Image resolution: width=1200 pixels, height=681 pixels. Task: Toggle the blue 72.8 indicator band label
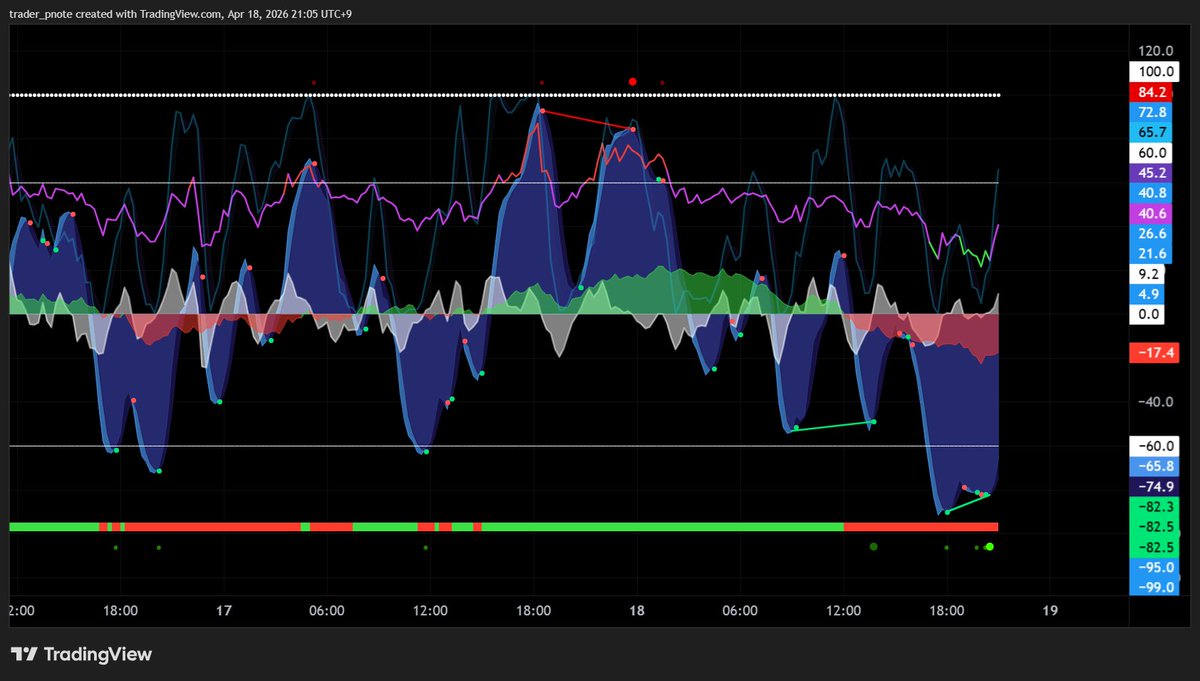click(1153, 112)
